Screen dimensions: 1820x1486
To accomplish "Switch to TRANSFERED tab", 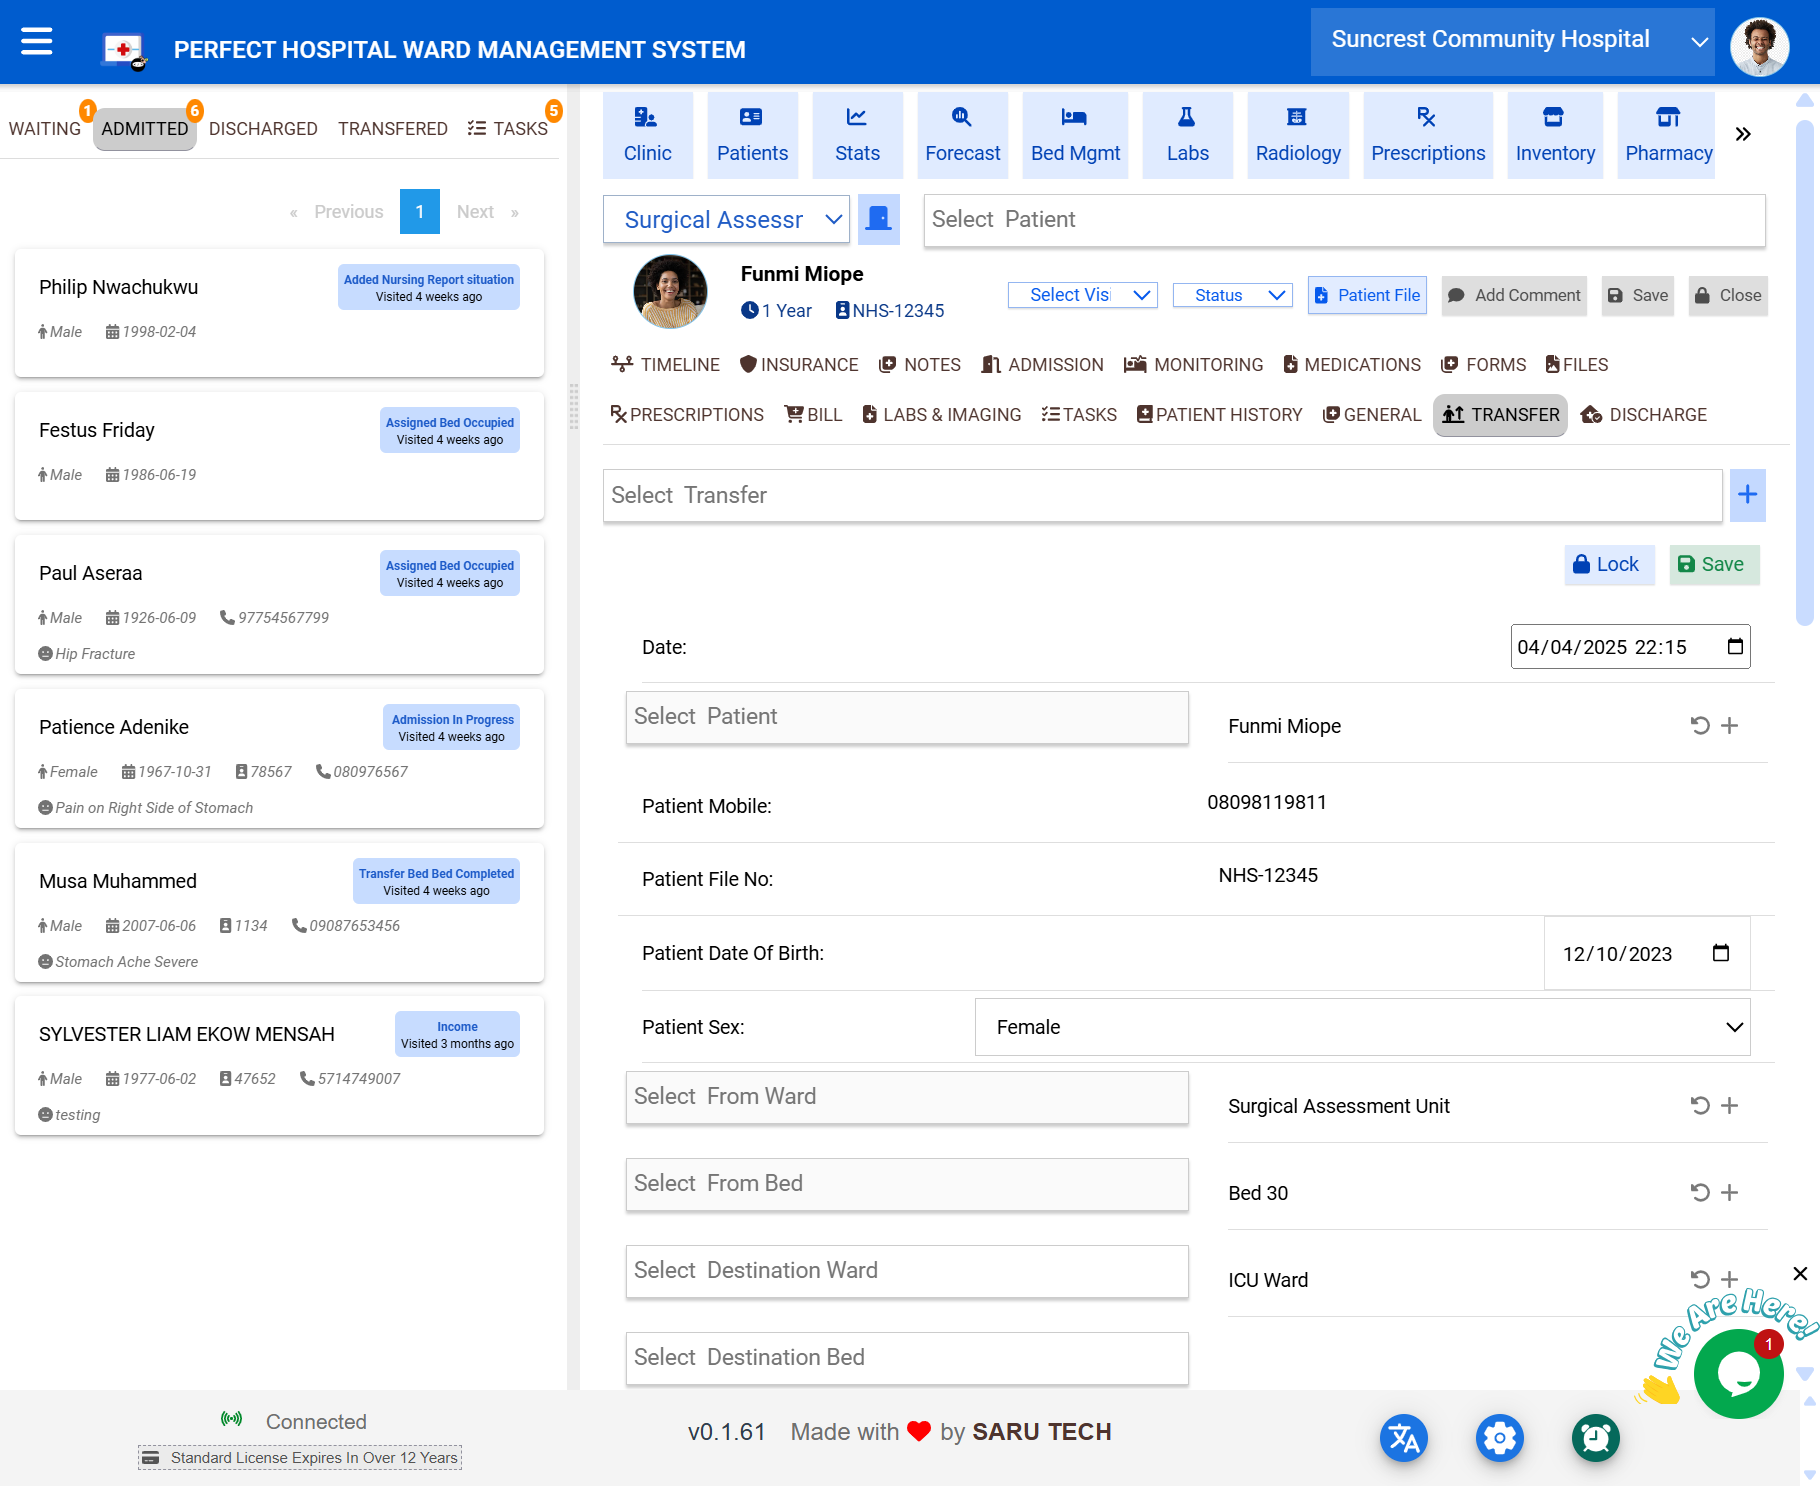I will (x=393, y=129).
